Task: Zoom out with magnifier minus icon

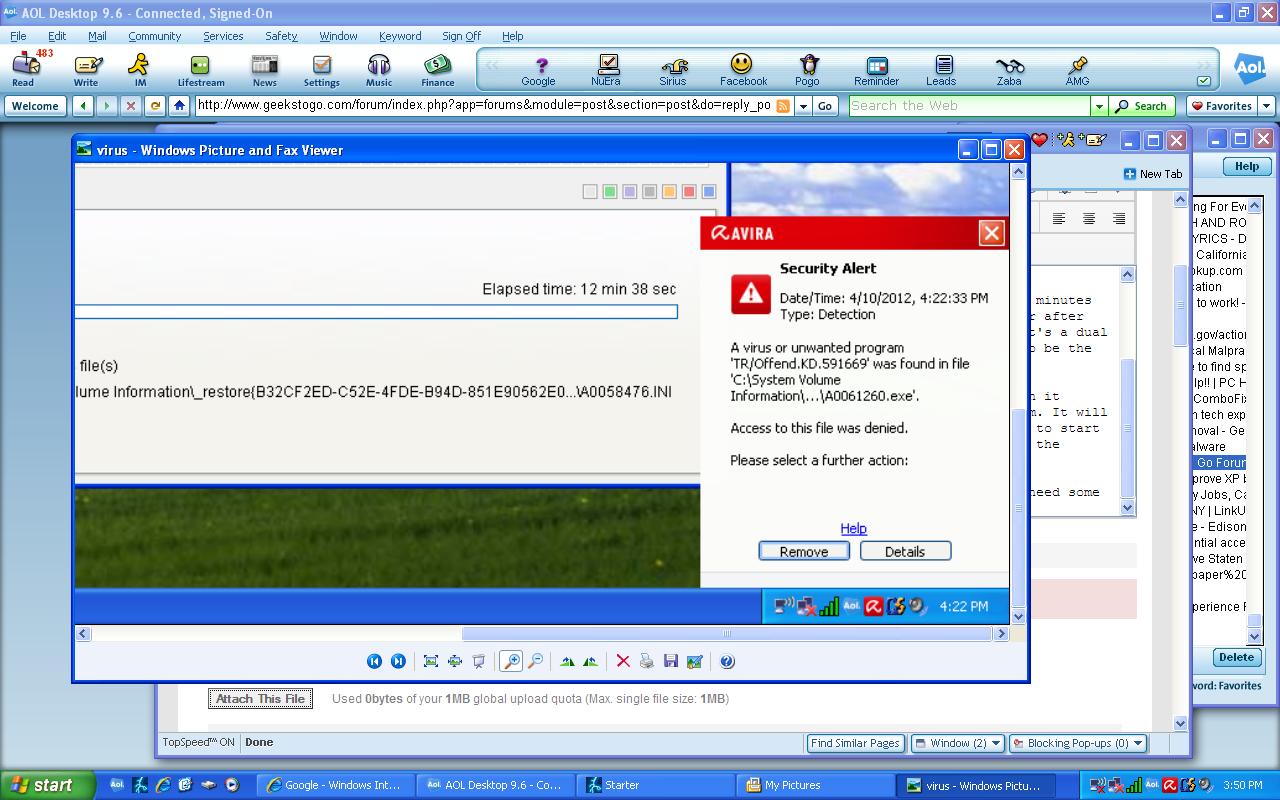Action: click(x=535, y=661)
